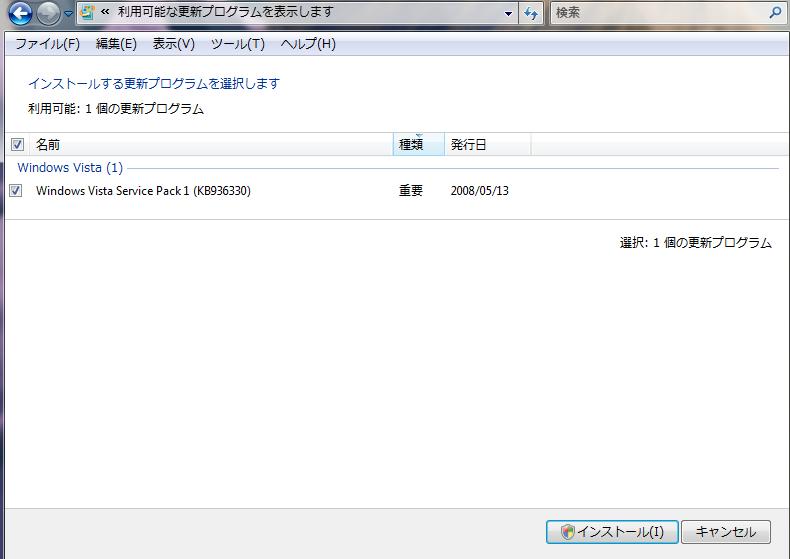Sort by the 種類 column header
The height and width of the screenshot is (559, 790).
tap(419, 145)
